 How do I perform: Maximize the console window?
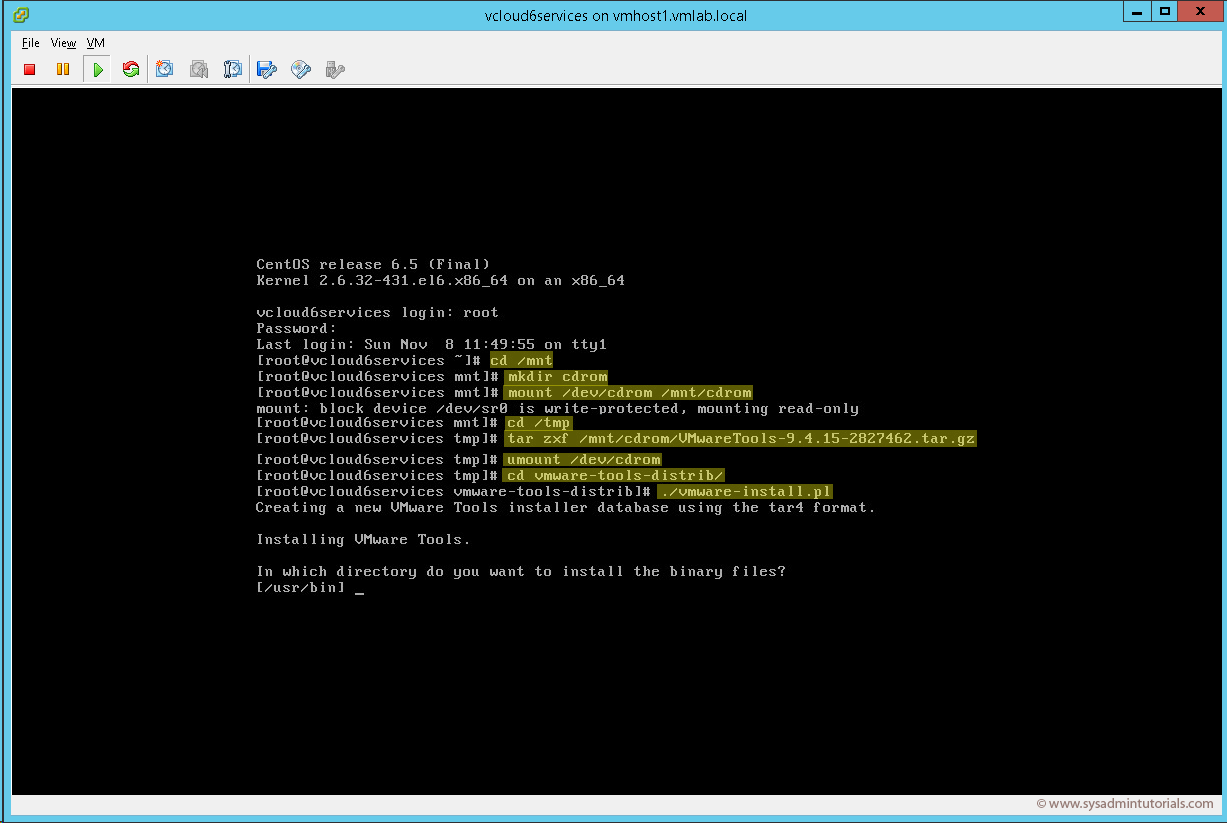pos(1166,11)
